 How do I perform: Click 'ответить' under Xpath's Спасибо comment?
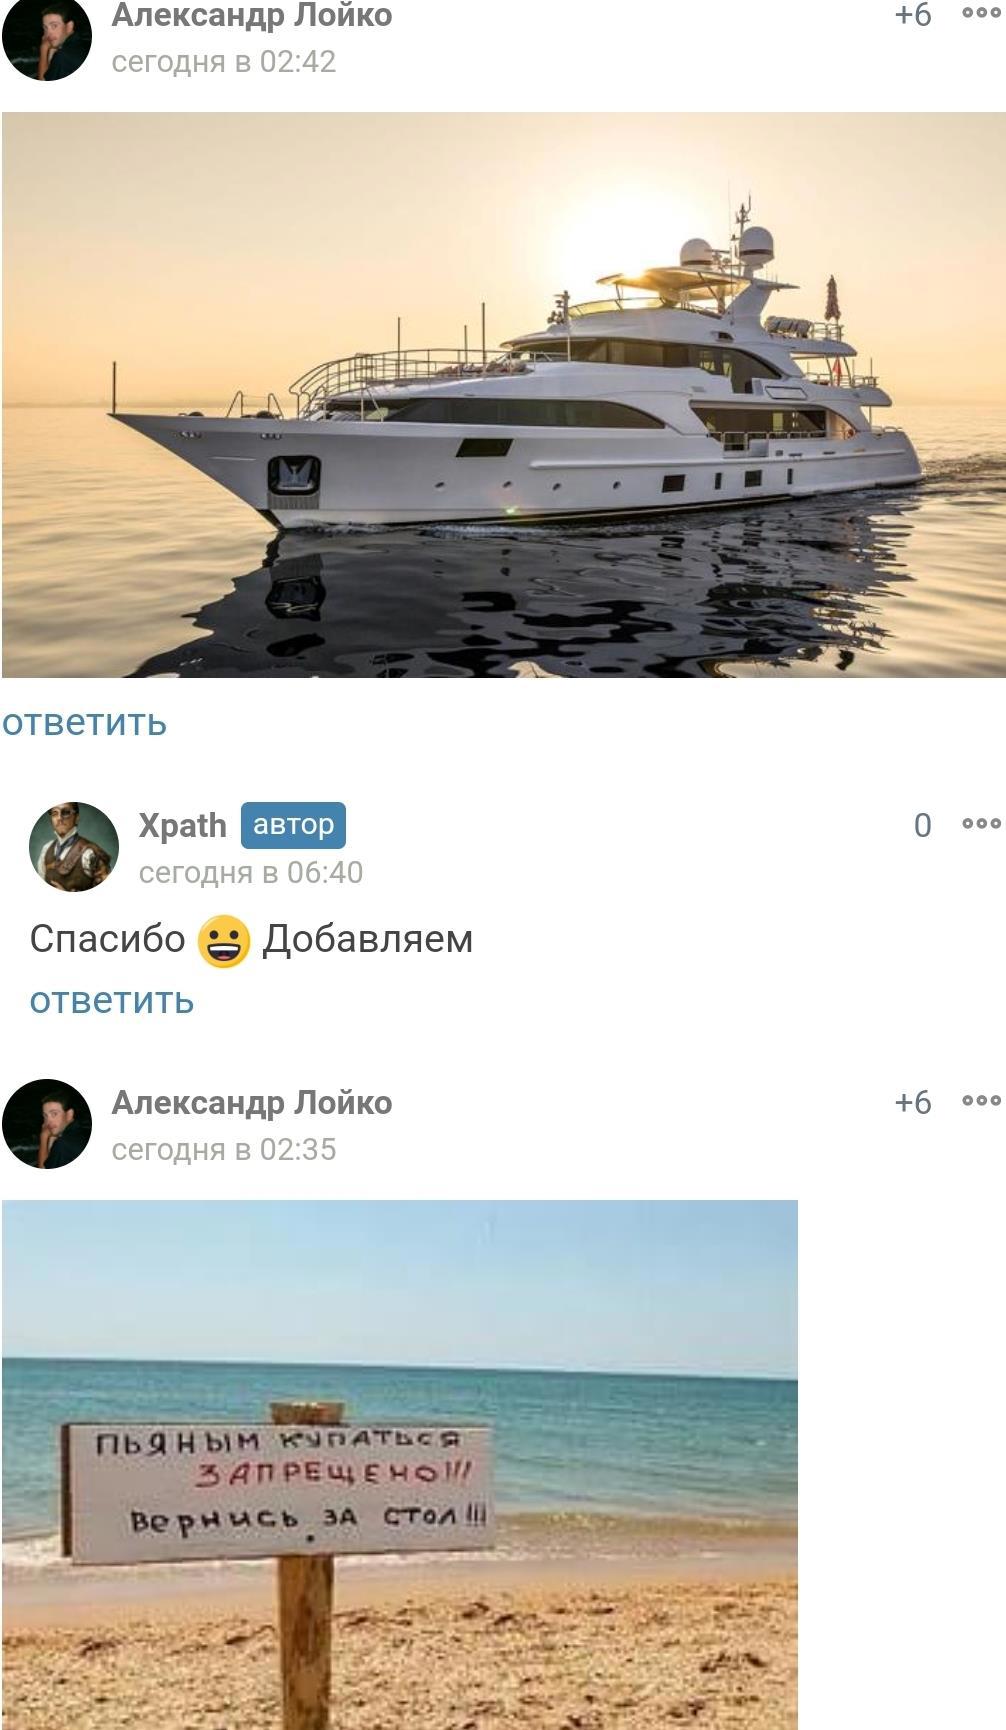(112, 1000)
